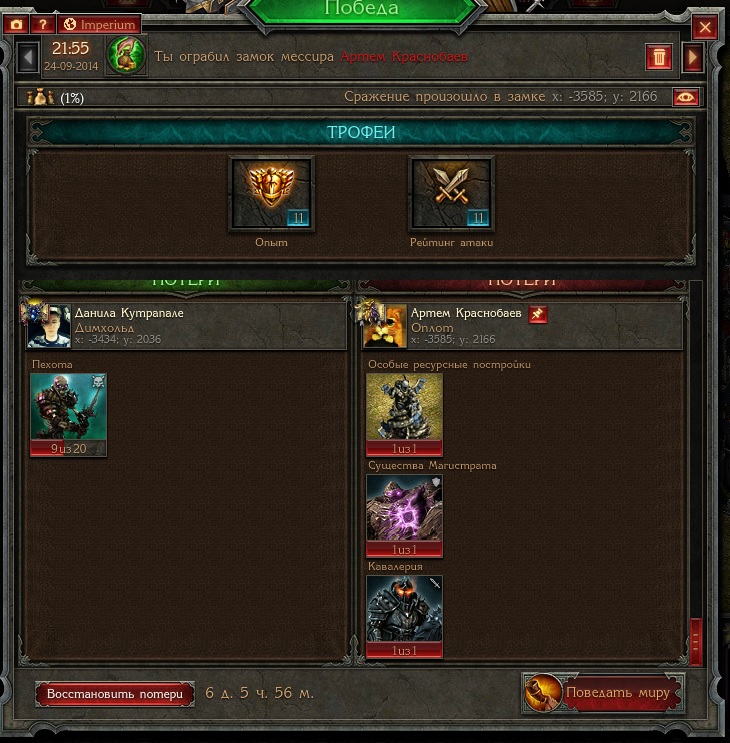Viewport: 730px width, 743px height.
Task: Click the Опыт trophy shield icon
Action: (271, 194)
